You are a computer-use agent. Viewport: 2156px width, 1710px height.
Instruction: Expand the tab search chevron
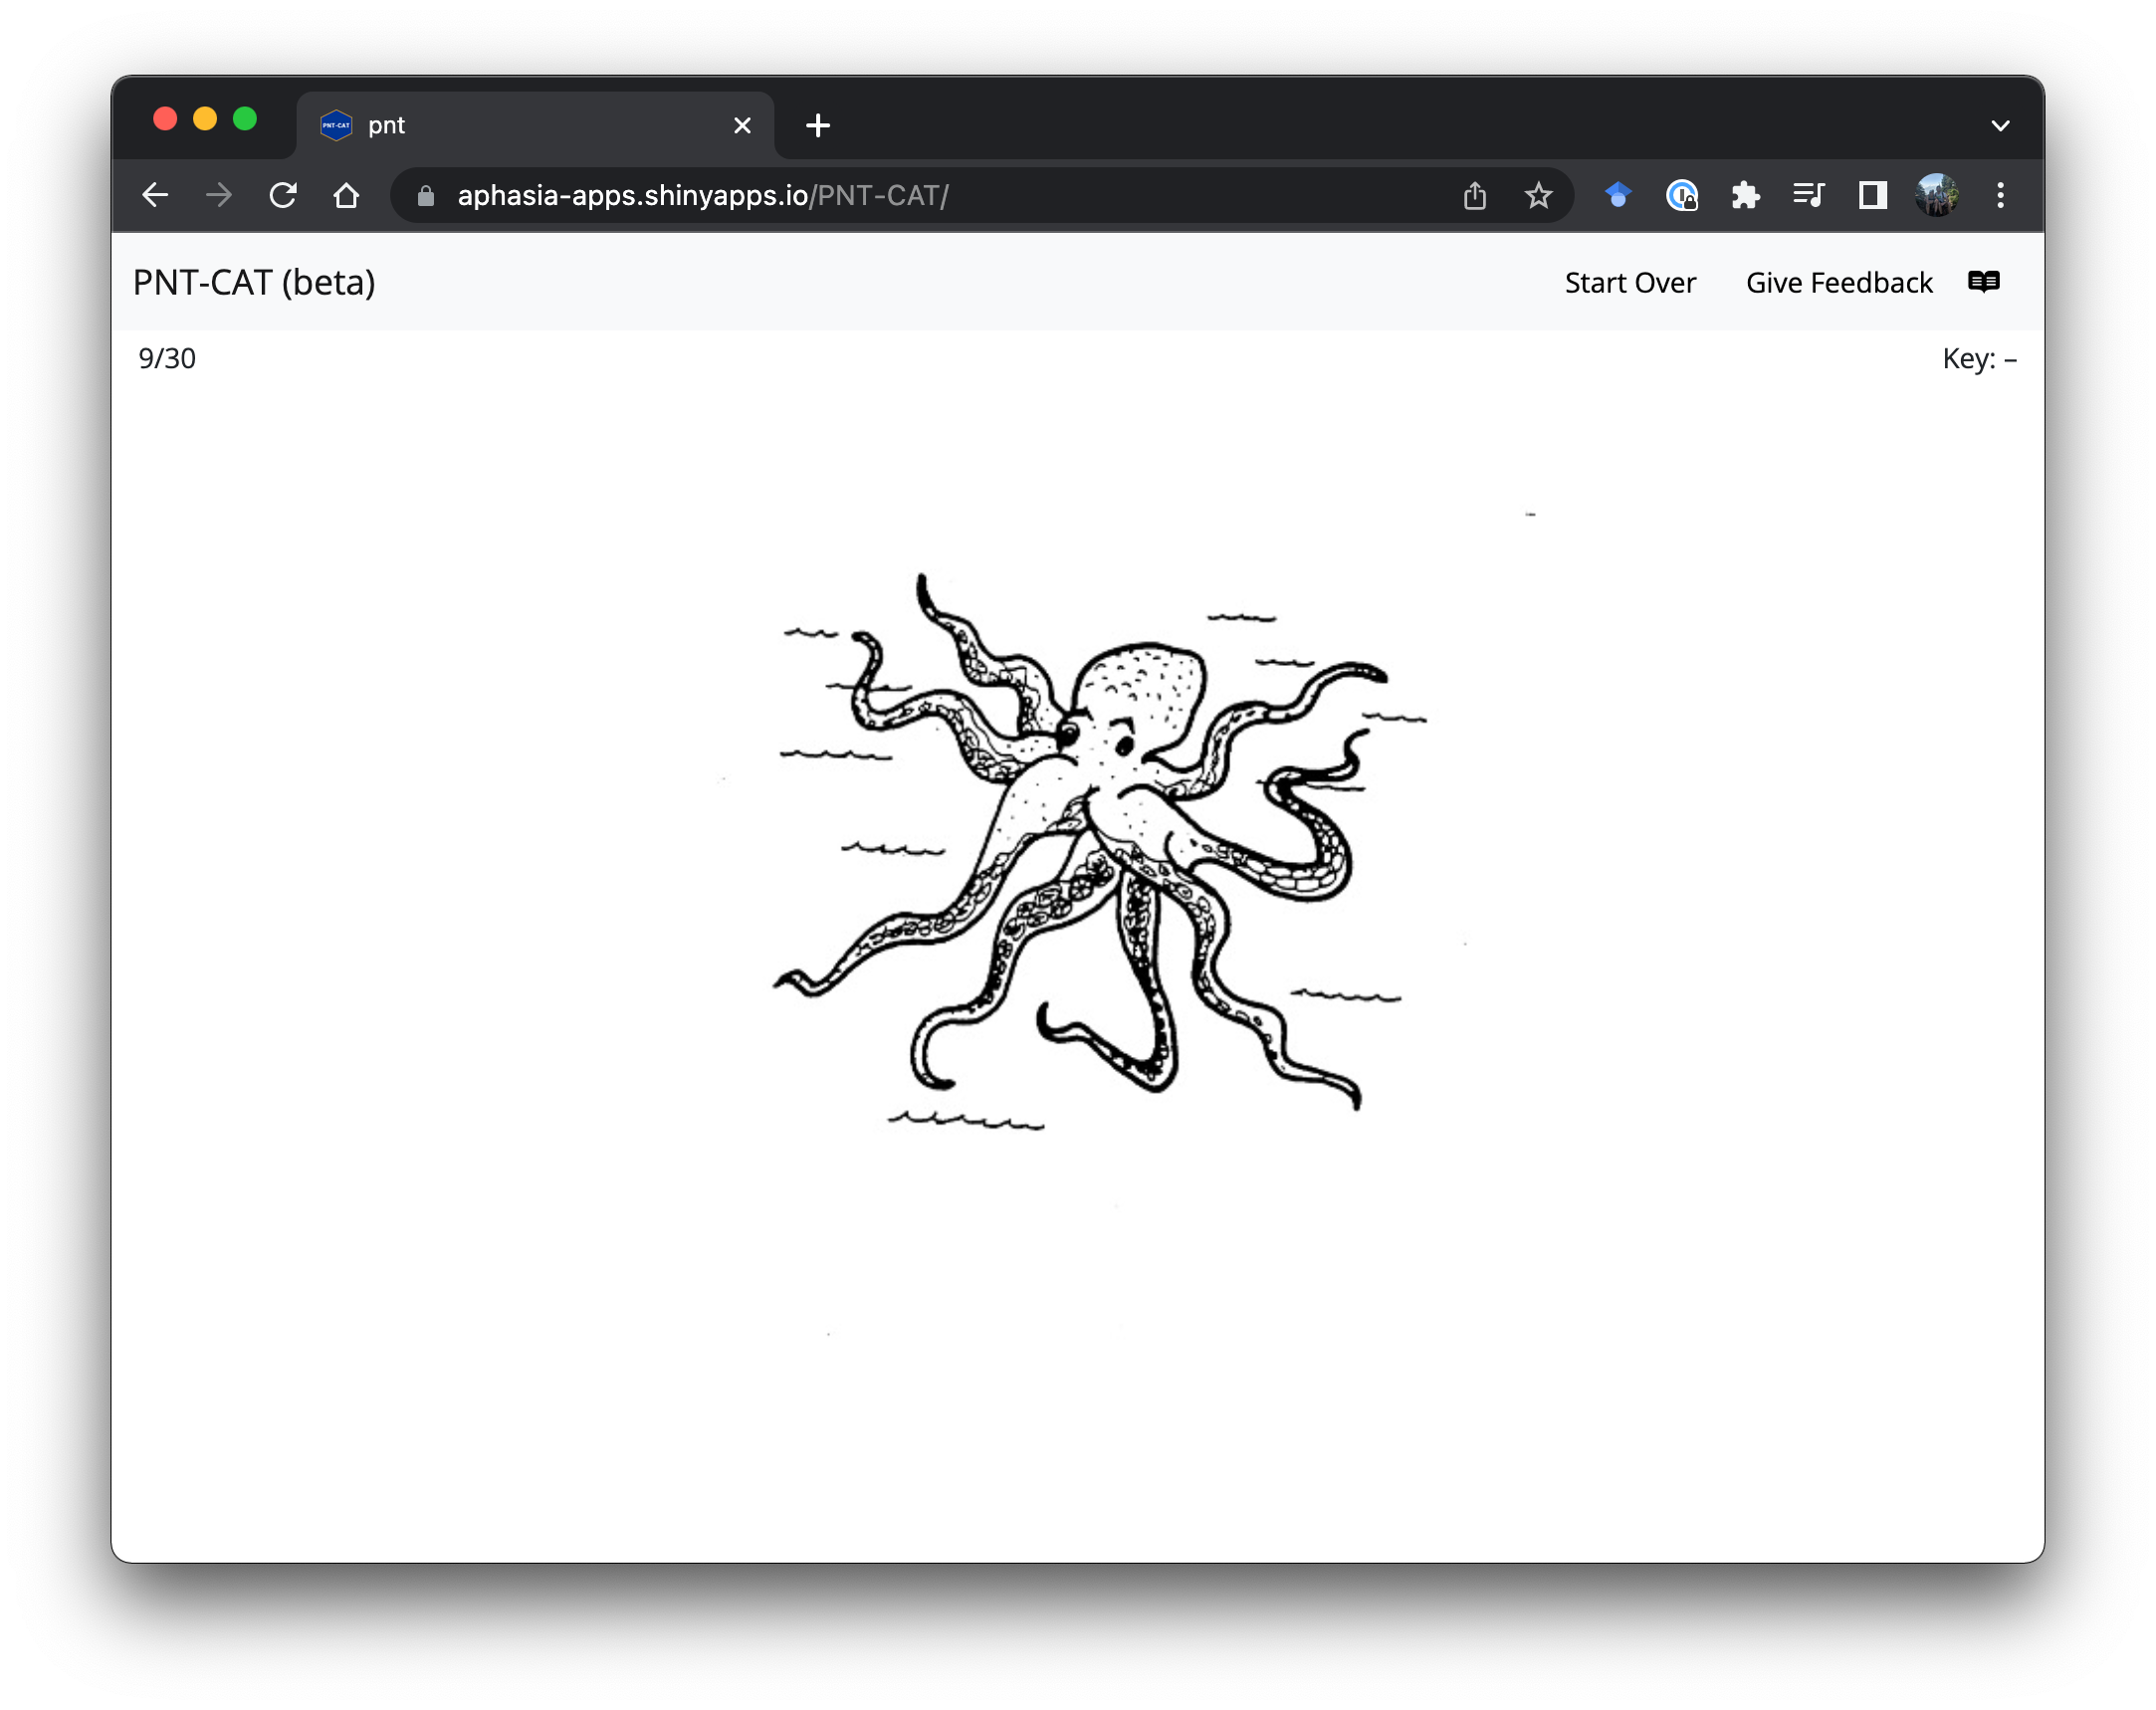click(2000, 126)
